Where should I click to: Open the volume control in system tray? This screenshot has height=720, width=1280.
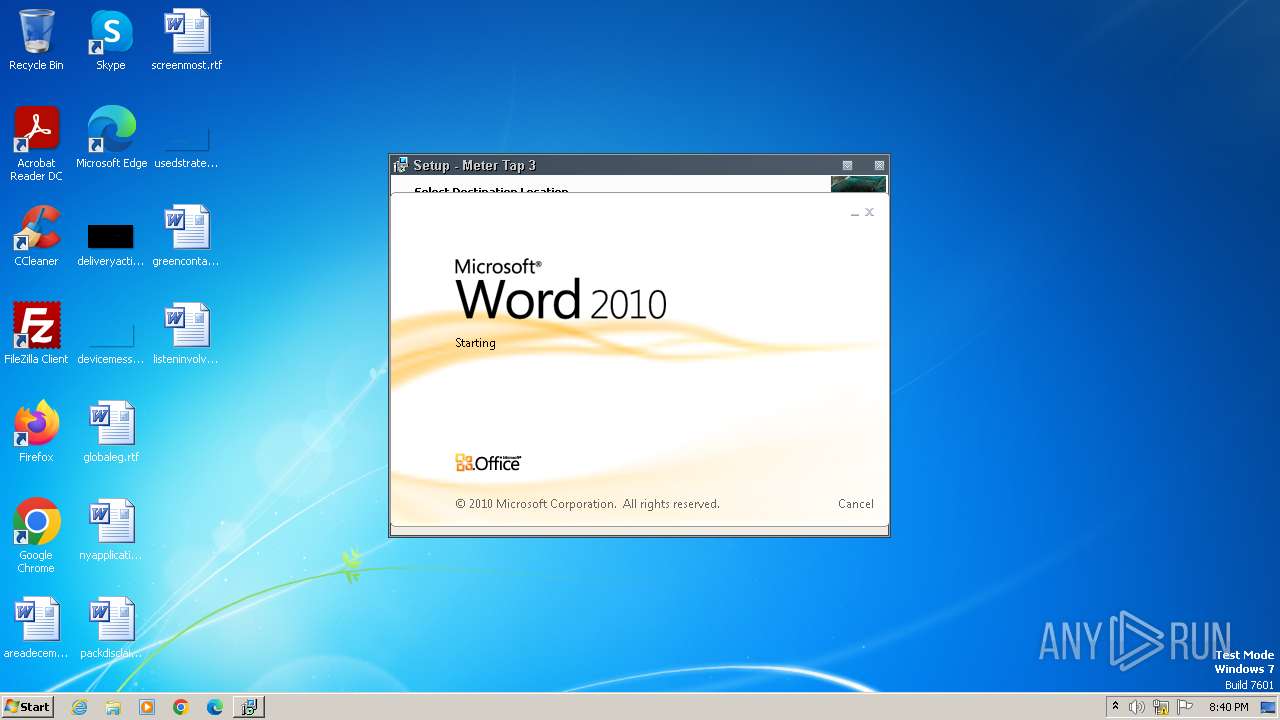(1137, 707)
